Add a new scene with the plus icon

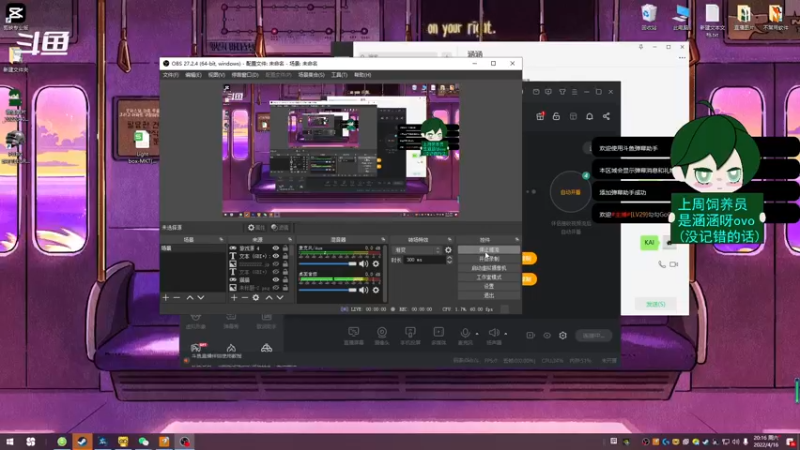tap(165, 297)
